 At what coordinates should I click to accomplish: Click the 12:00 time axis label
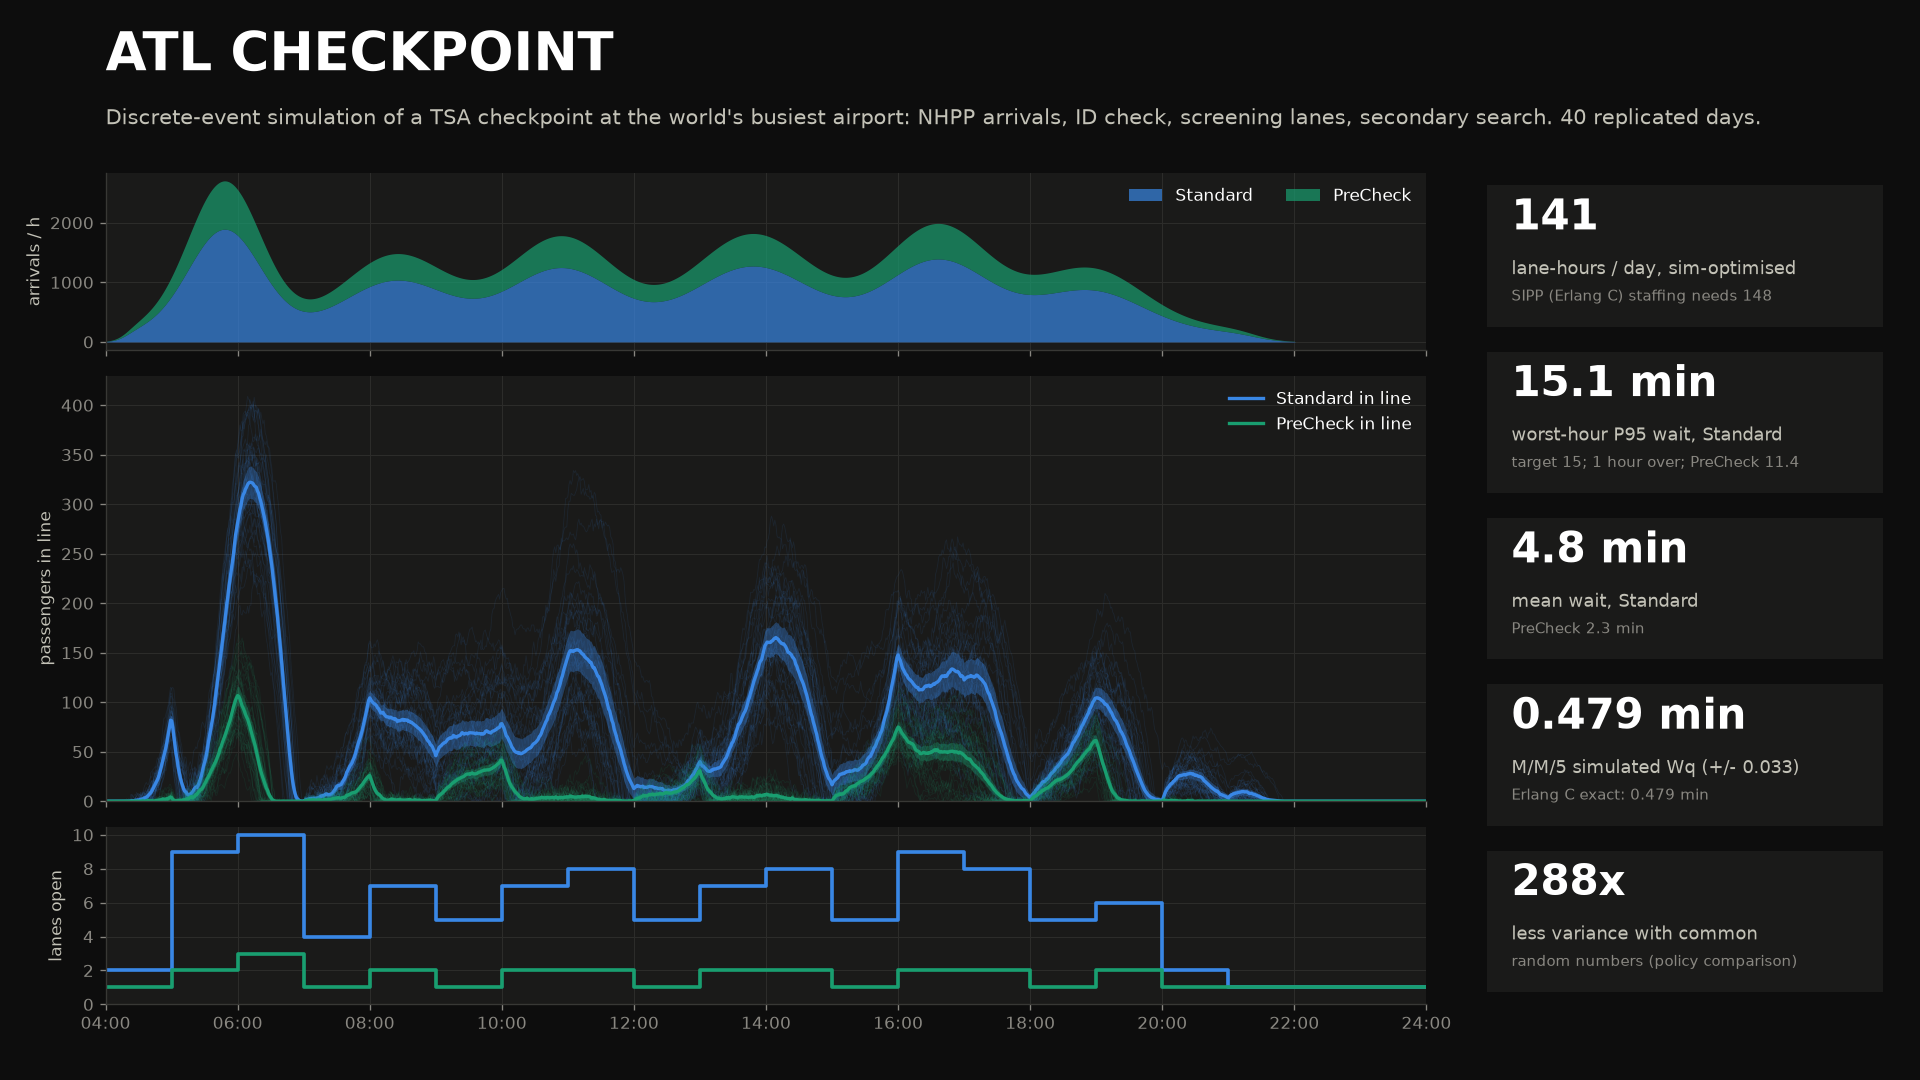(634, 1023)
